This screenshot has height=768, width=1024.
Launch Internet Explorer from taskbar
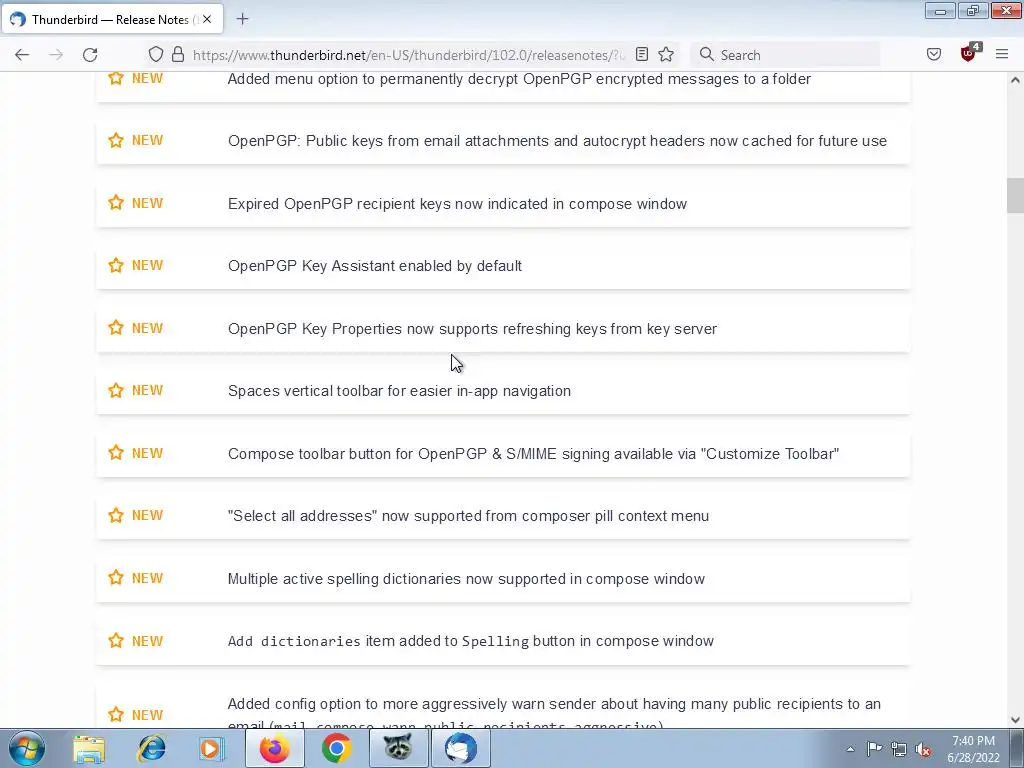152,748
